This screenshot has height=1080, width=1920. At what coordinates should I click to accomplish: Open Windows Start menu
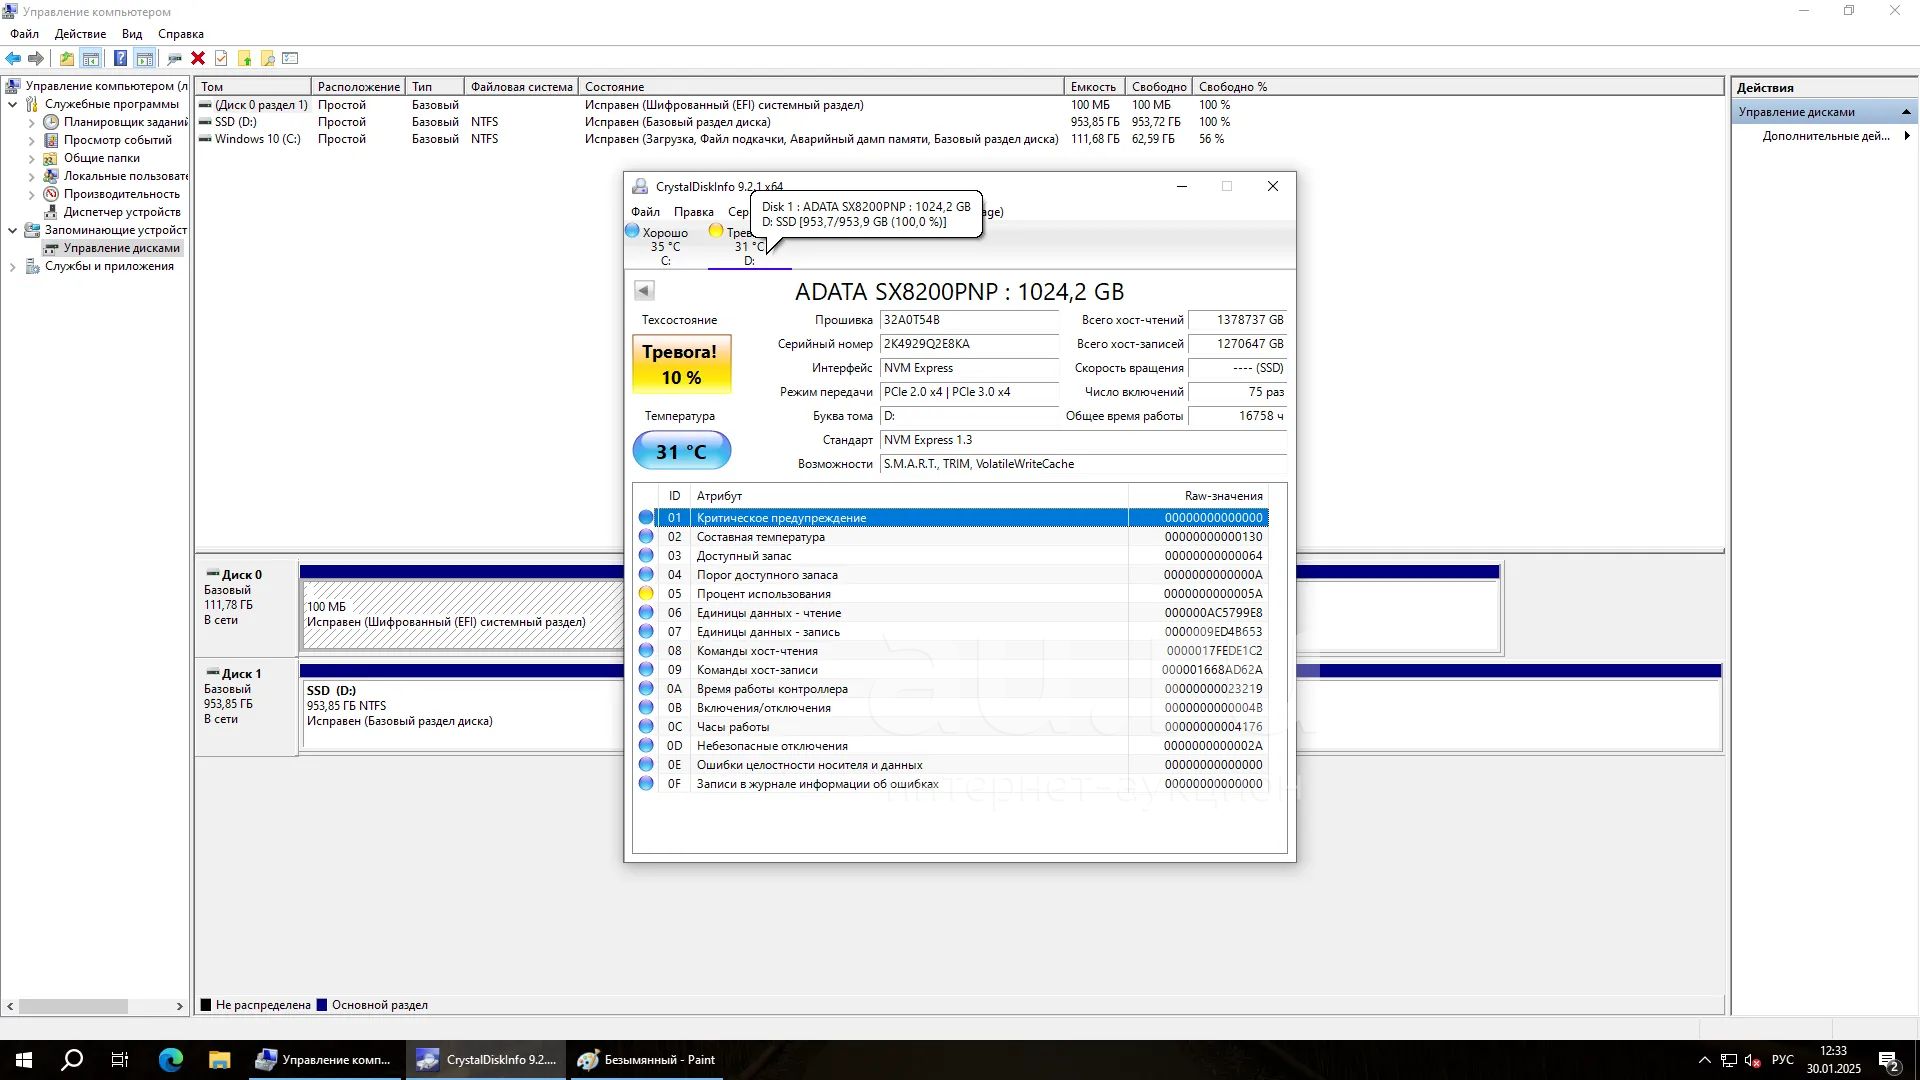(24, 1060)
